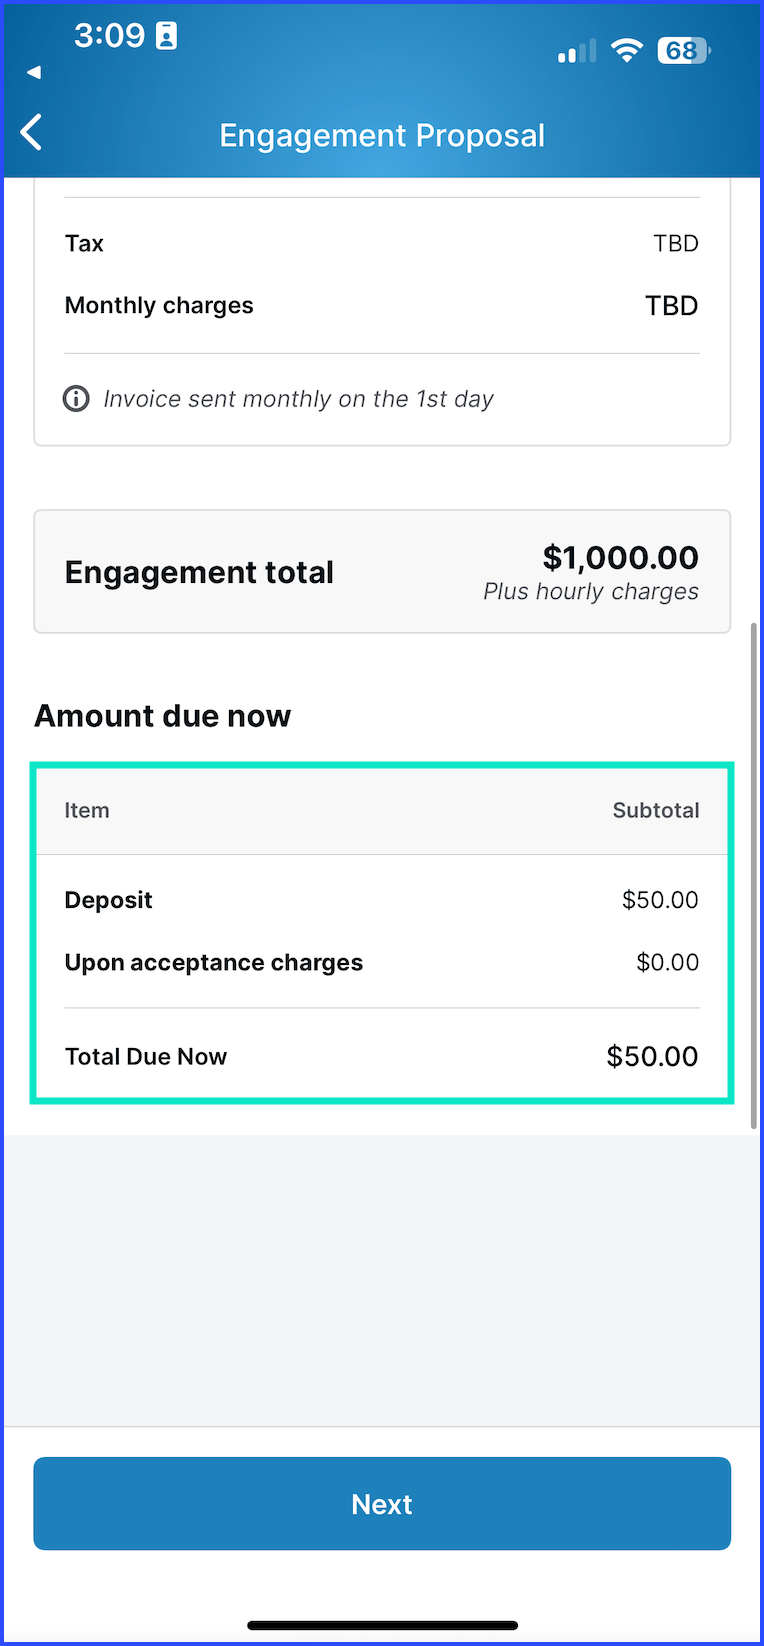Viewport: 764px width, 1646px height.
Task: Tap the ID card icon next to the time
Action: coord(167,36)
